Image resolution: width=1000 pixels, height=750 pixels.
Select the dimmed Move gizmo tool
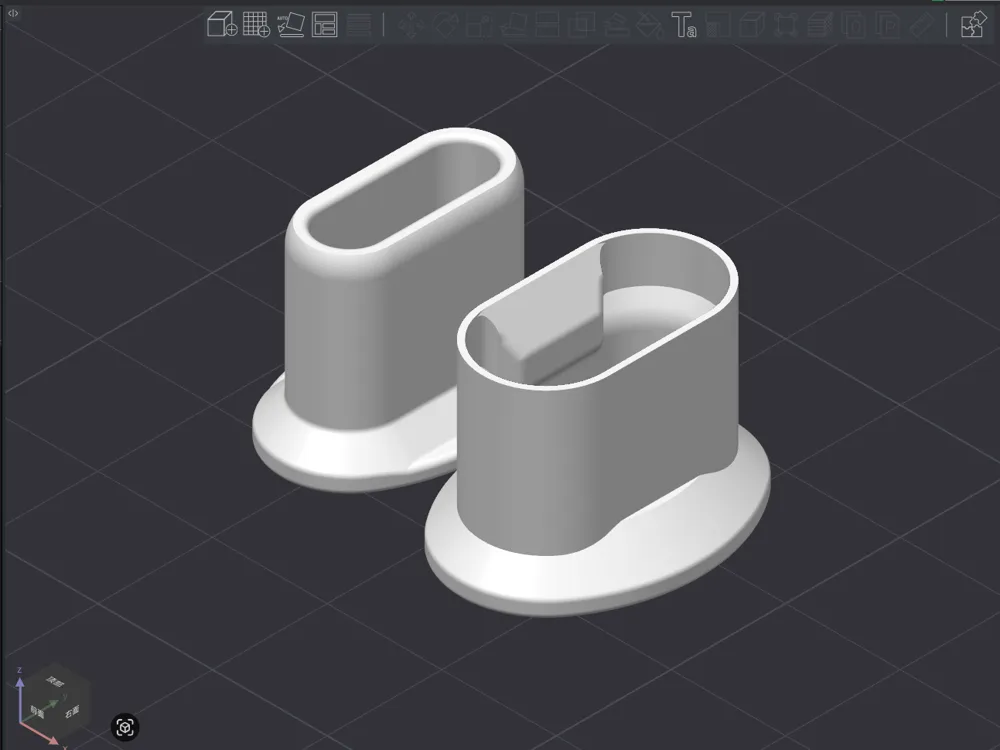[411, 24]
